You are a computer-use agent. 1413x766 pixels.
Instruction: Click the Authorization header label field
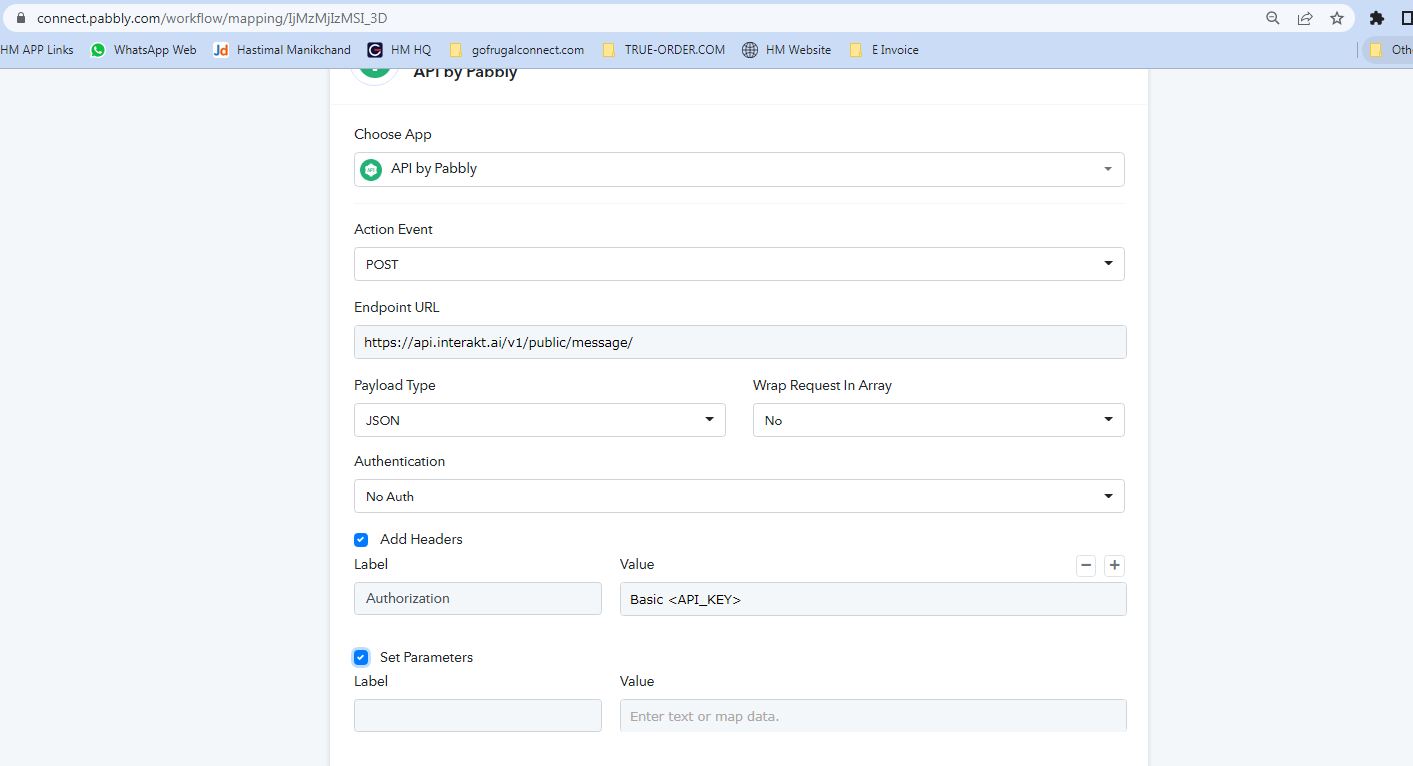click(478, 598)
